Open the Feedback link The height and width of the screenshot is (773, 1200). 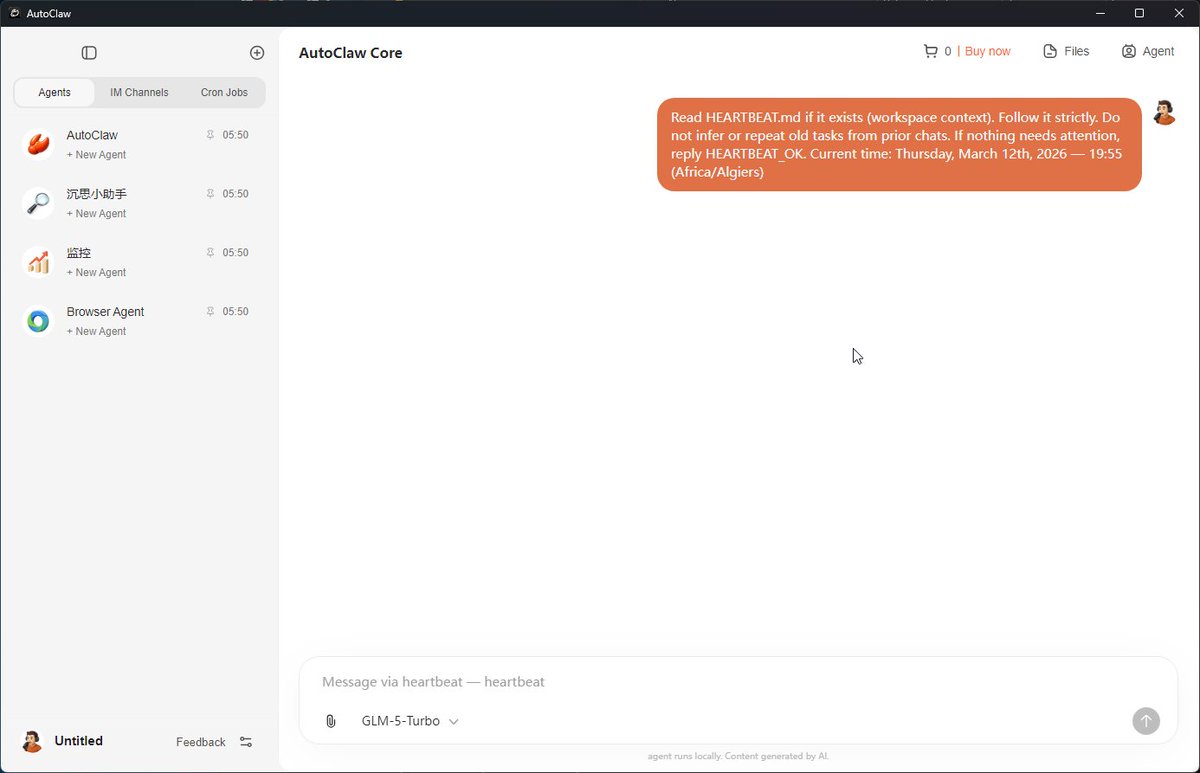tap(200, 742)
